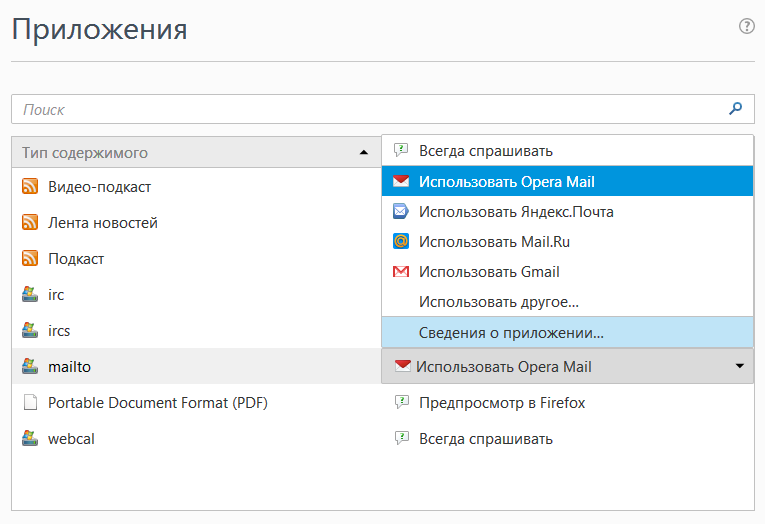This screenshot has width=765, height=524.
Task: Click the document icon beside Portable Document Format
Action: click(x=30, y=403)
